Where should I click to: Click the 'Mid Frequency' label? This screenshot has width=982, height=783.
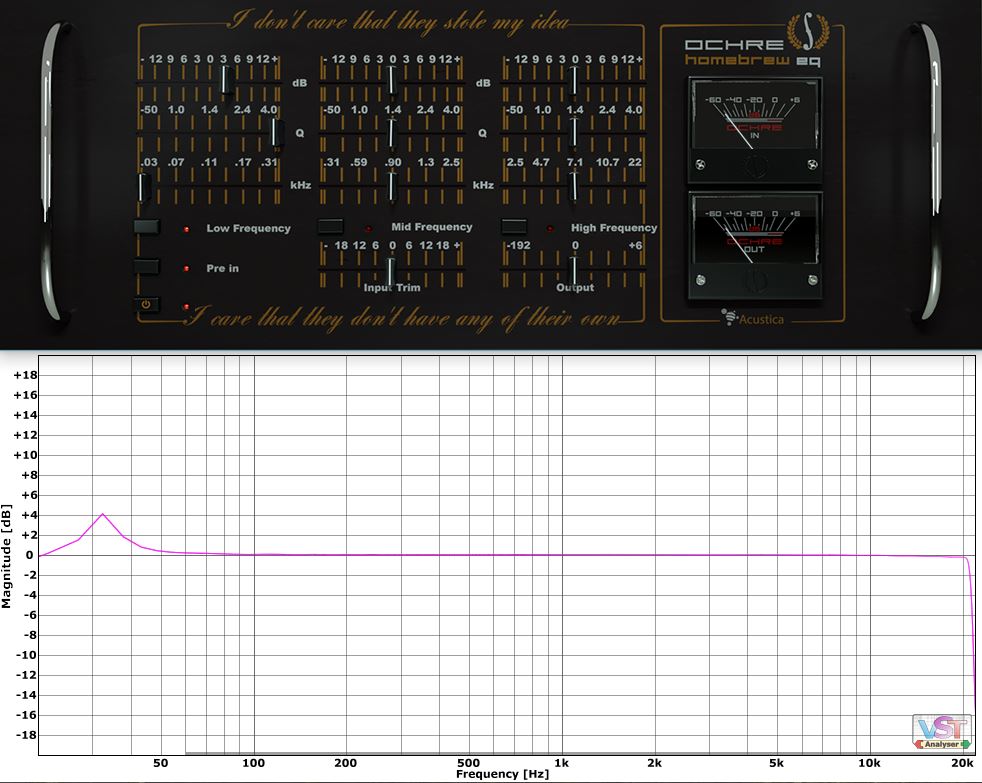tap(432, 227)
